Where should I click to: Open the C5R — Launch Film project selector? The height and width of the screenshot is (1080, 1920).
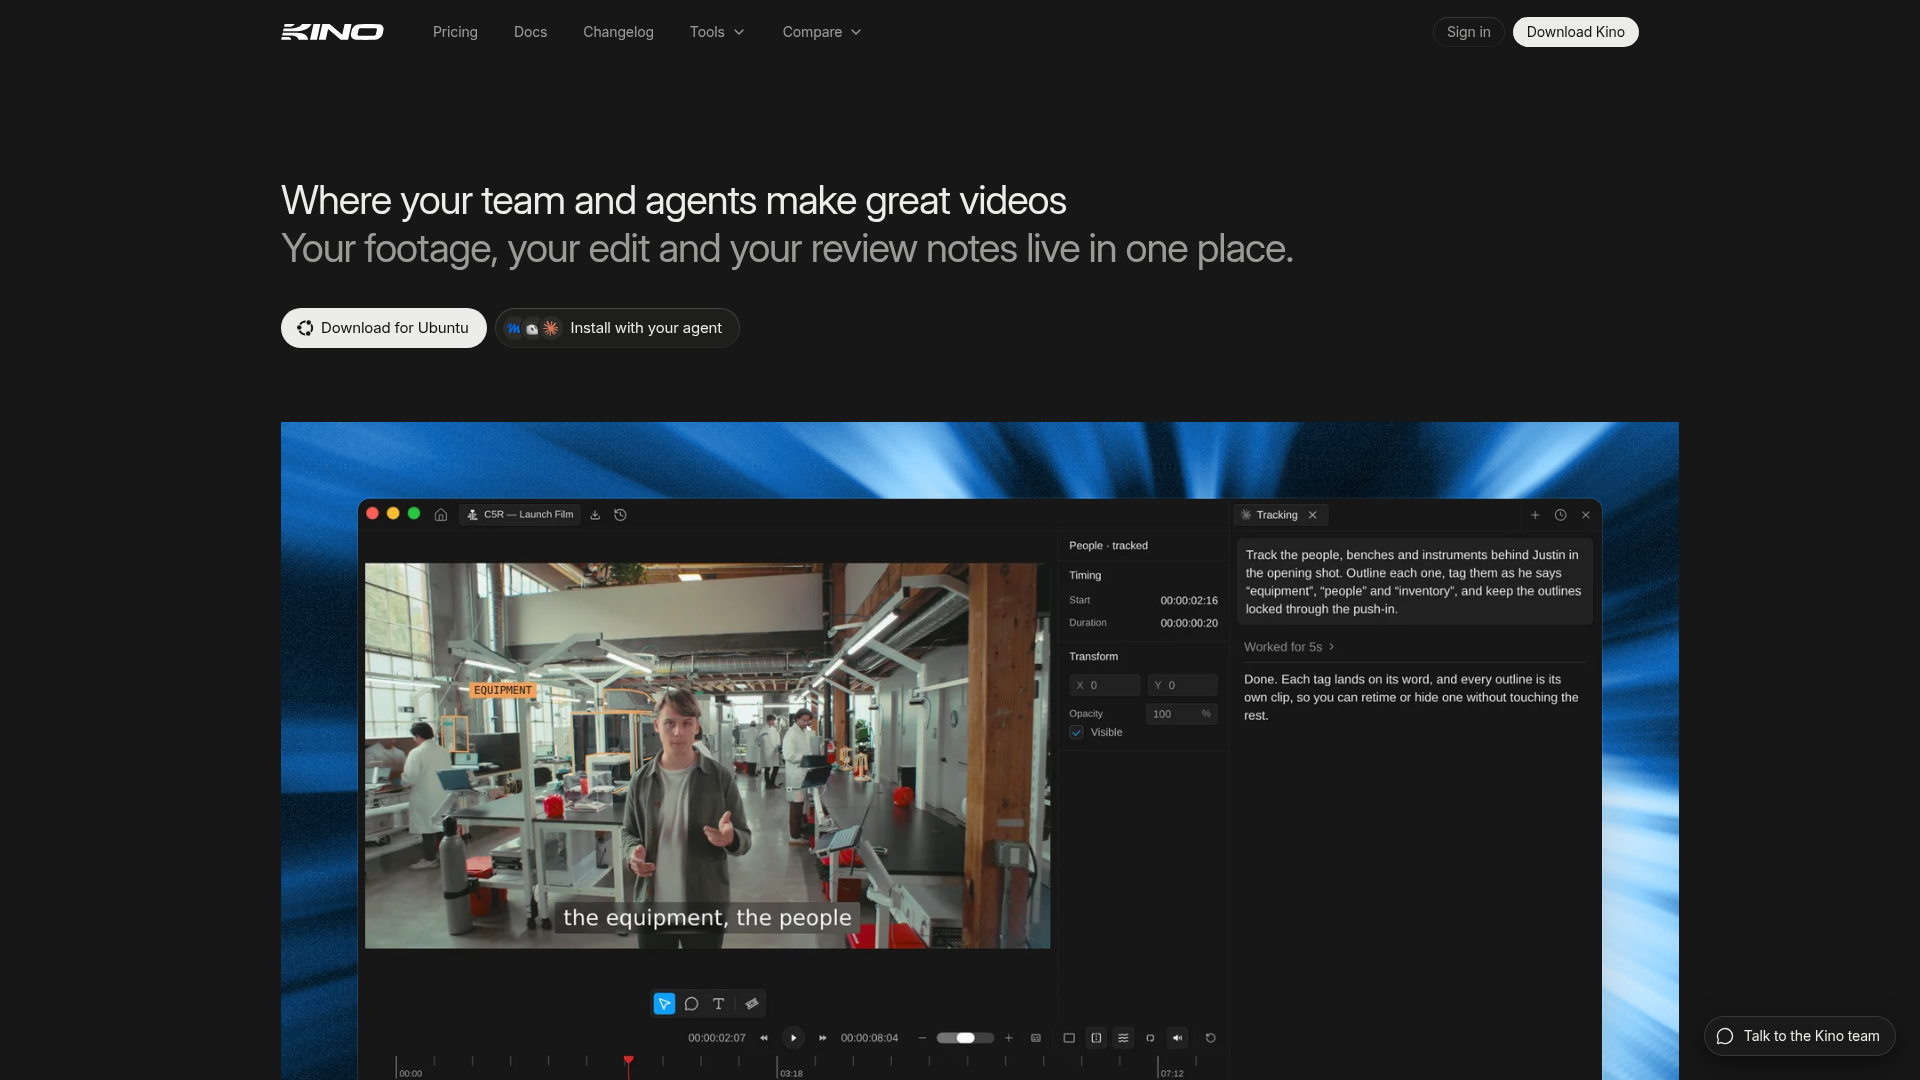520,515
